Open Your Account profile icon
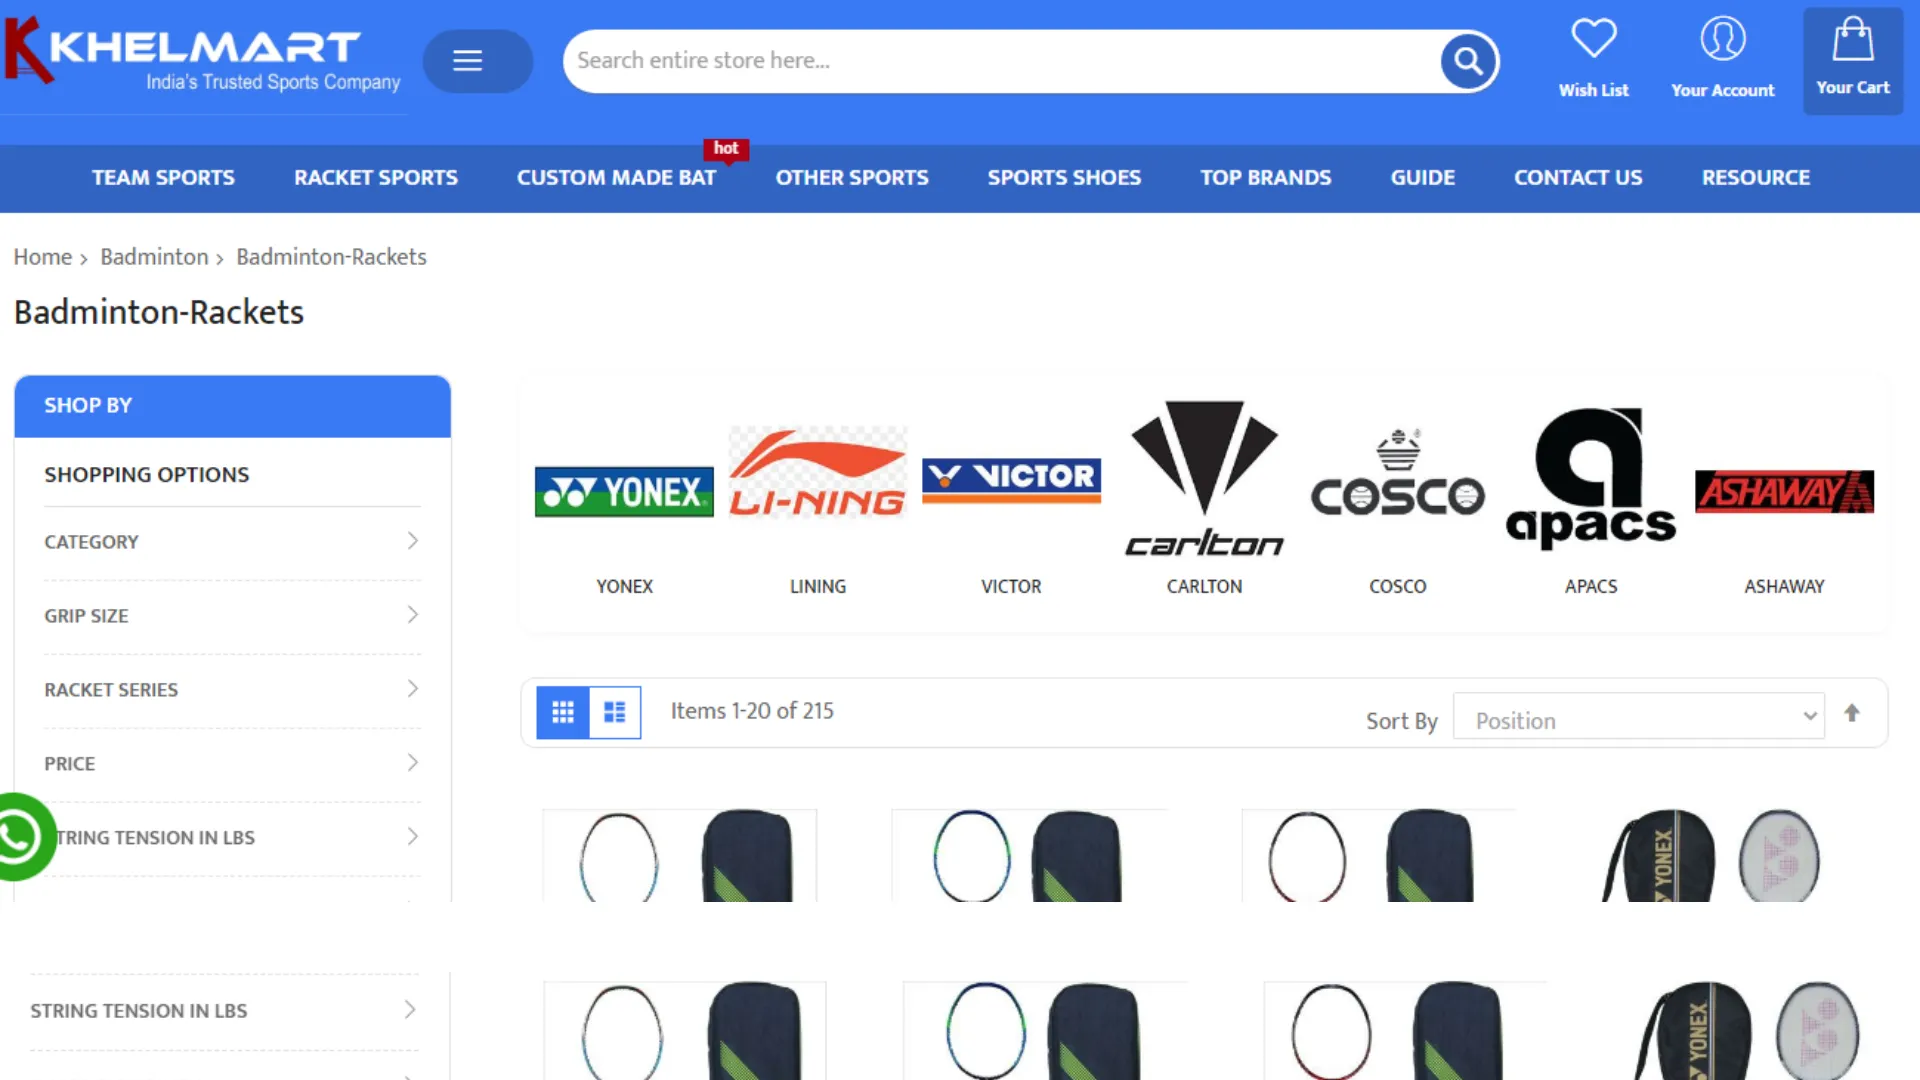Viewport: 1920px width, 1080px height. click(1722, 39)
